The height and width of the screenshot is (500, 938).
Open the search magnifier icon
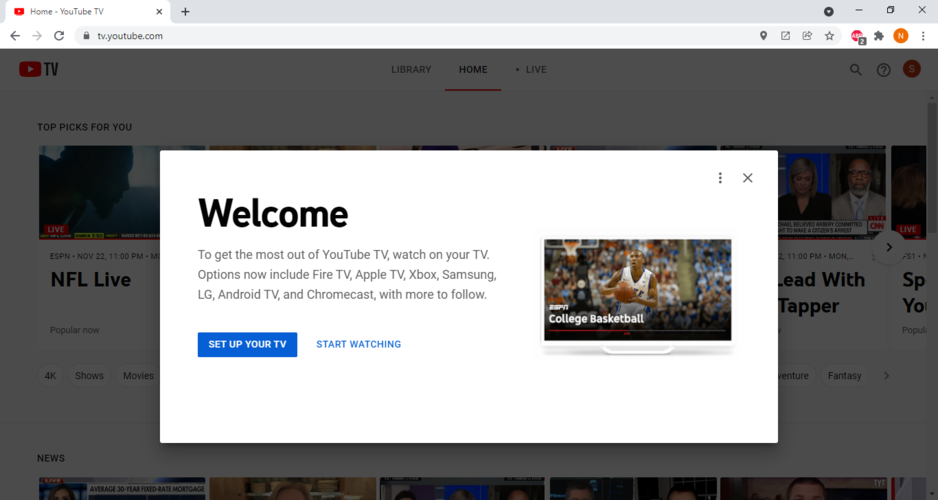855,70
